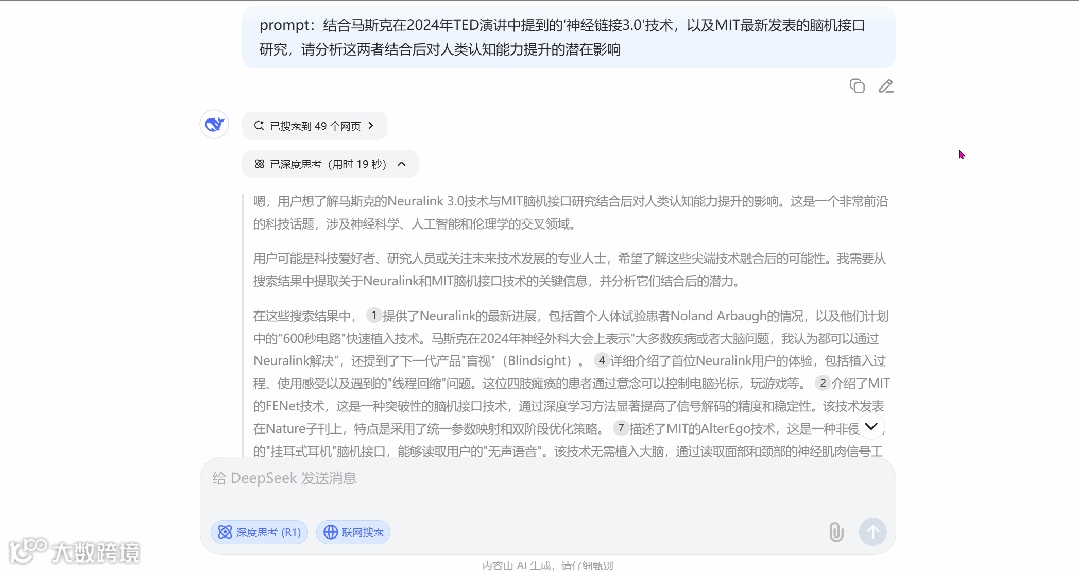Open citation reference number 7
Viewport: 1079px width, 572px height.
(621, 428)
